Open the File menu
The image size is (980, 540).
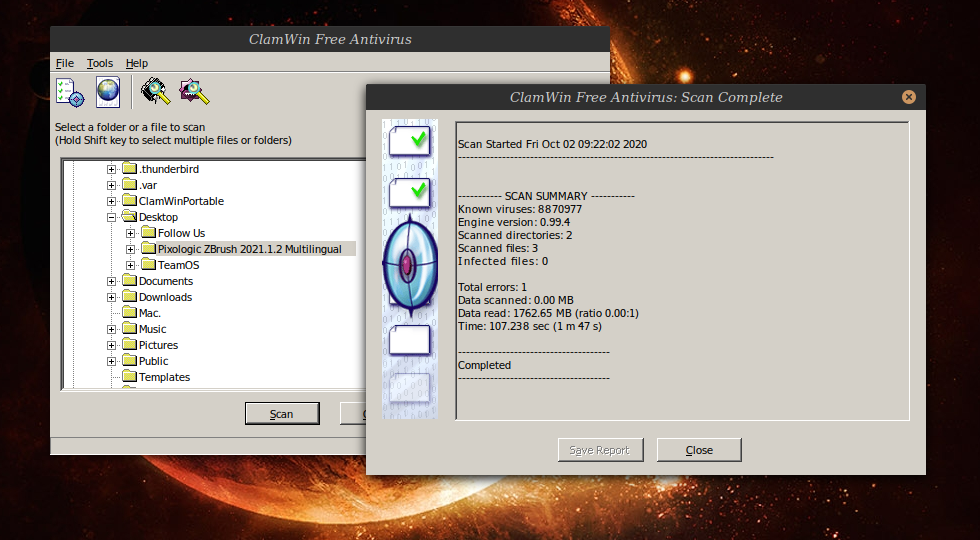point(64,63)
